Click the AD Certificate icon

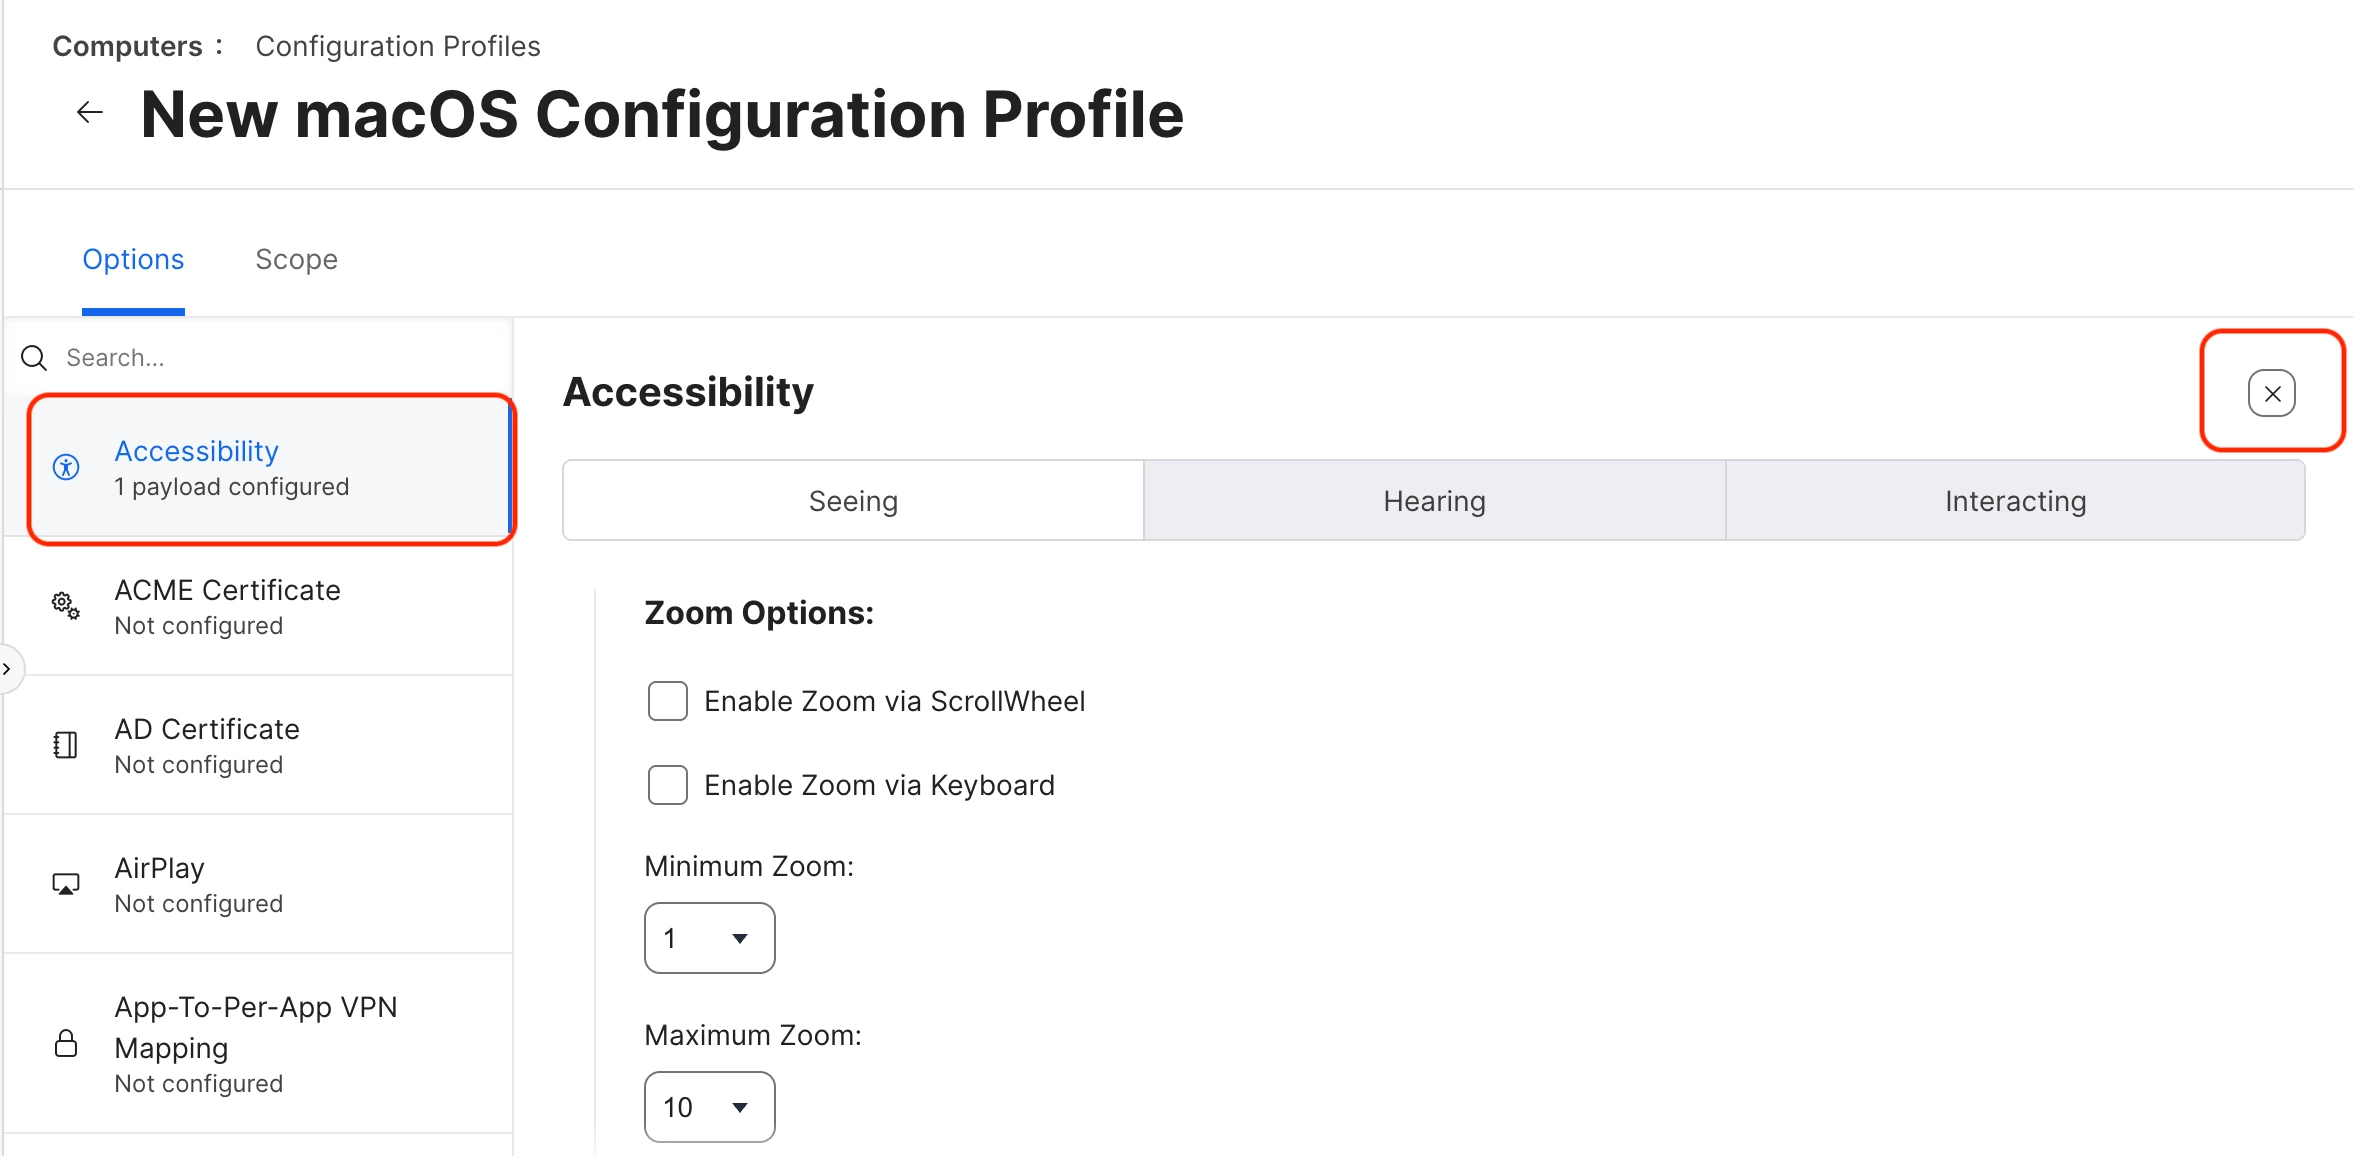[x=66, y=745]
